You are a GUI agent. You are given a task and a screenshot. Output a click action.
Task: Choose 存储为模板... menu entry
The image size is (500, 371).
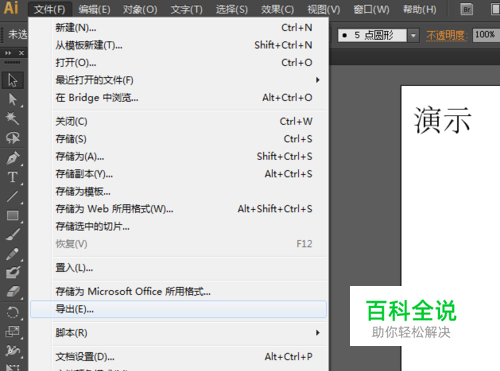[178, 191]
